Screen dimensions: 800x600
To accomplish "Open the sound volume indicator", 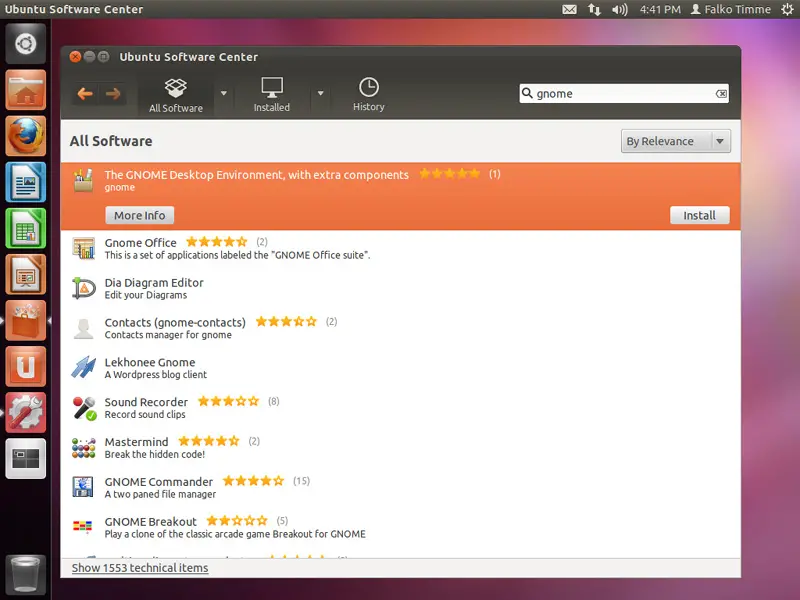I will coord(619,9).
